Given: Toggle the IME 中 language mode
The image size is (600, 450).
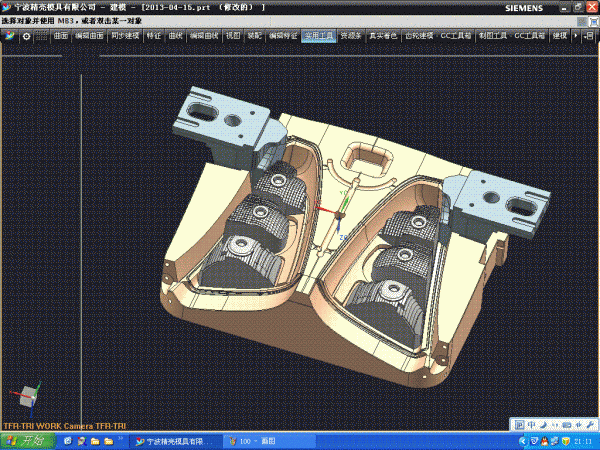Looking at the screenshot, I should click(532, 425).
